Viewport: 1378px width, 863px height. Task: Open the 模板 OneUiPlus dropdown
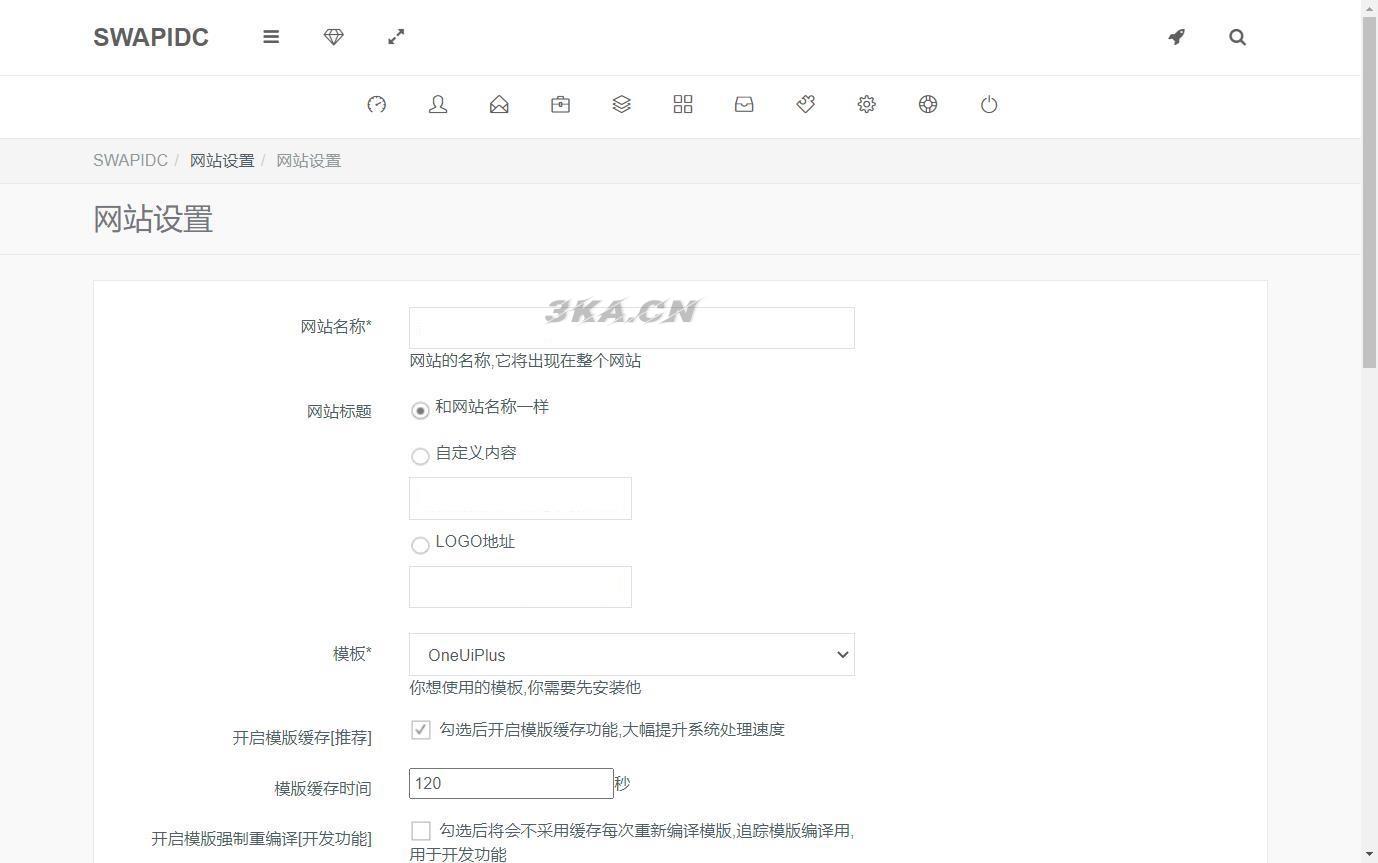click(x=632, y=655)
